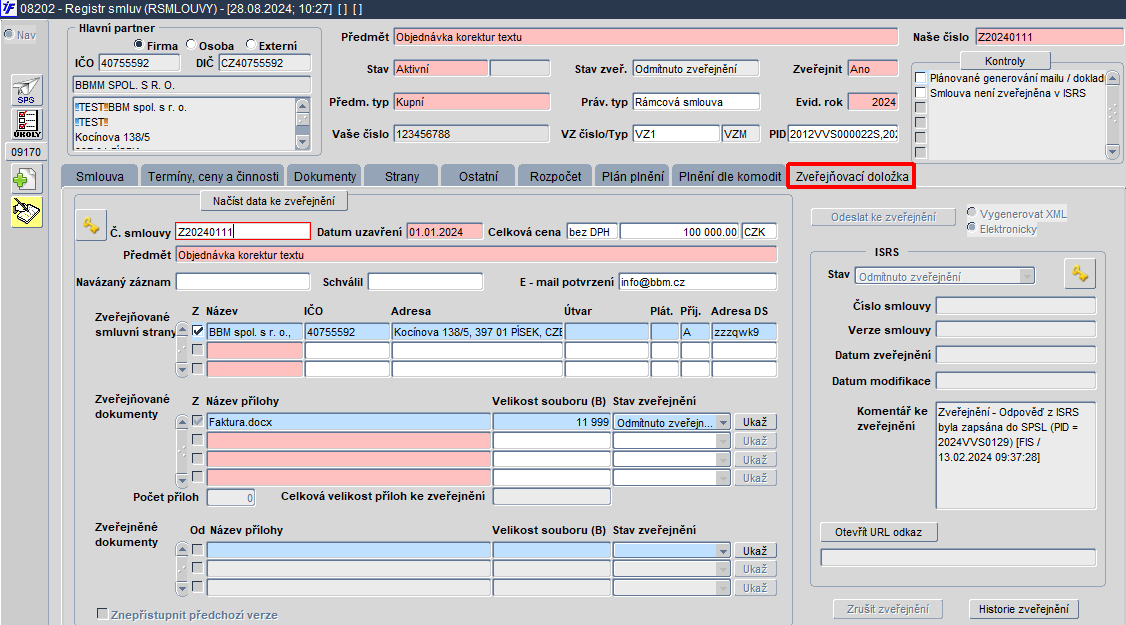Viewport: 1126px width, 625px height.
Task: Click the E-mail potvrzení input field
Action: coord(697,281)
